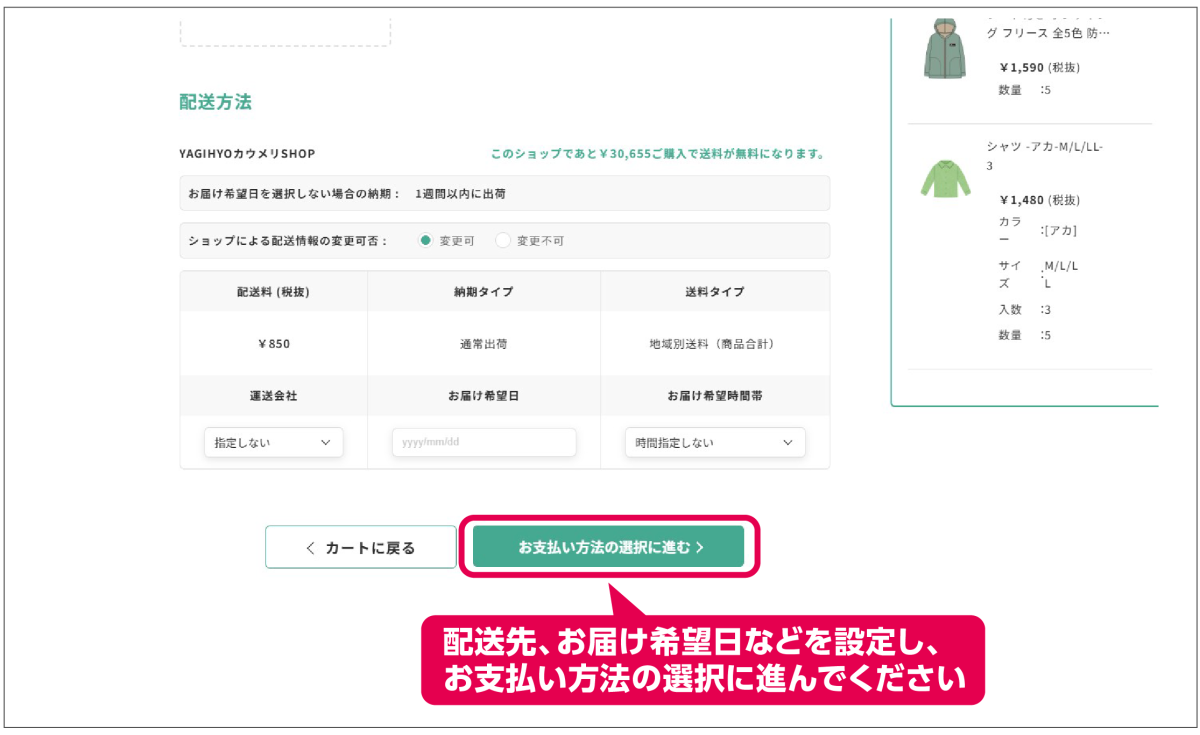Click the ¥850 shipping fee cell
The image size is (1200, 735).
273,344
